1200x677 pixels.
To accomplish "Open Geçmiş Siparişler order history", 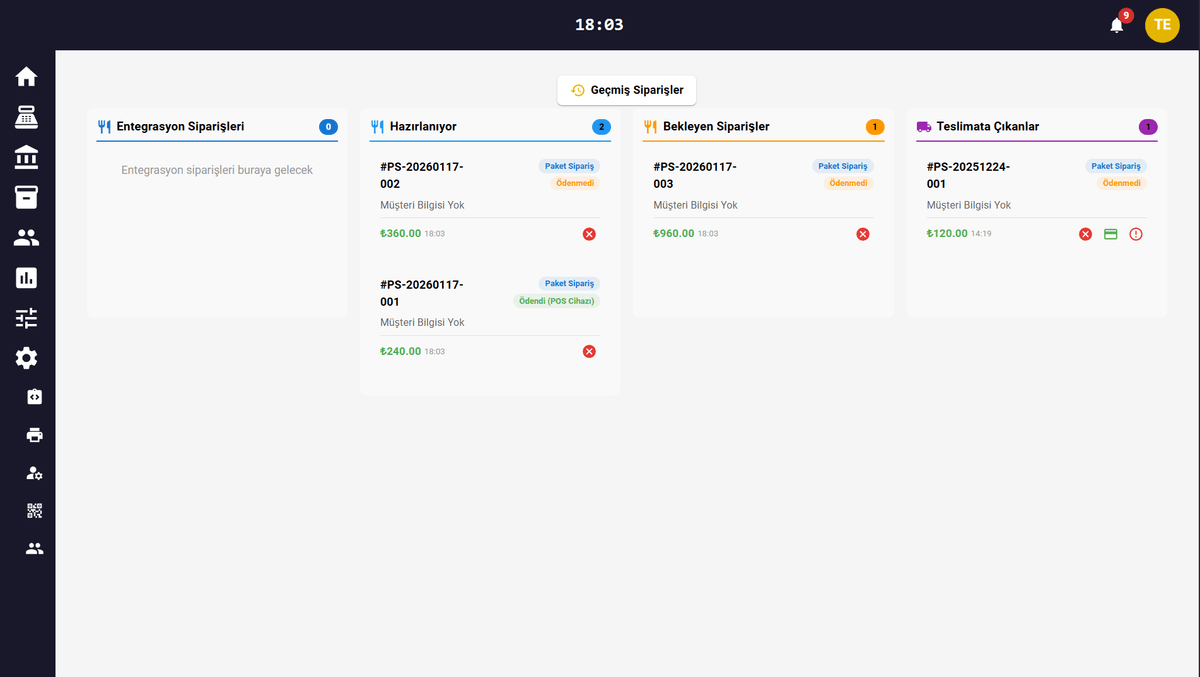I will (x=627, y=90).
